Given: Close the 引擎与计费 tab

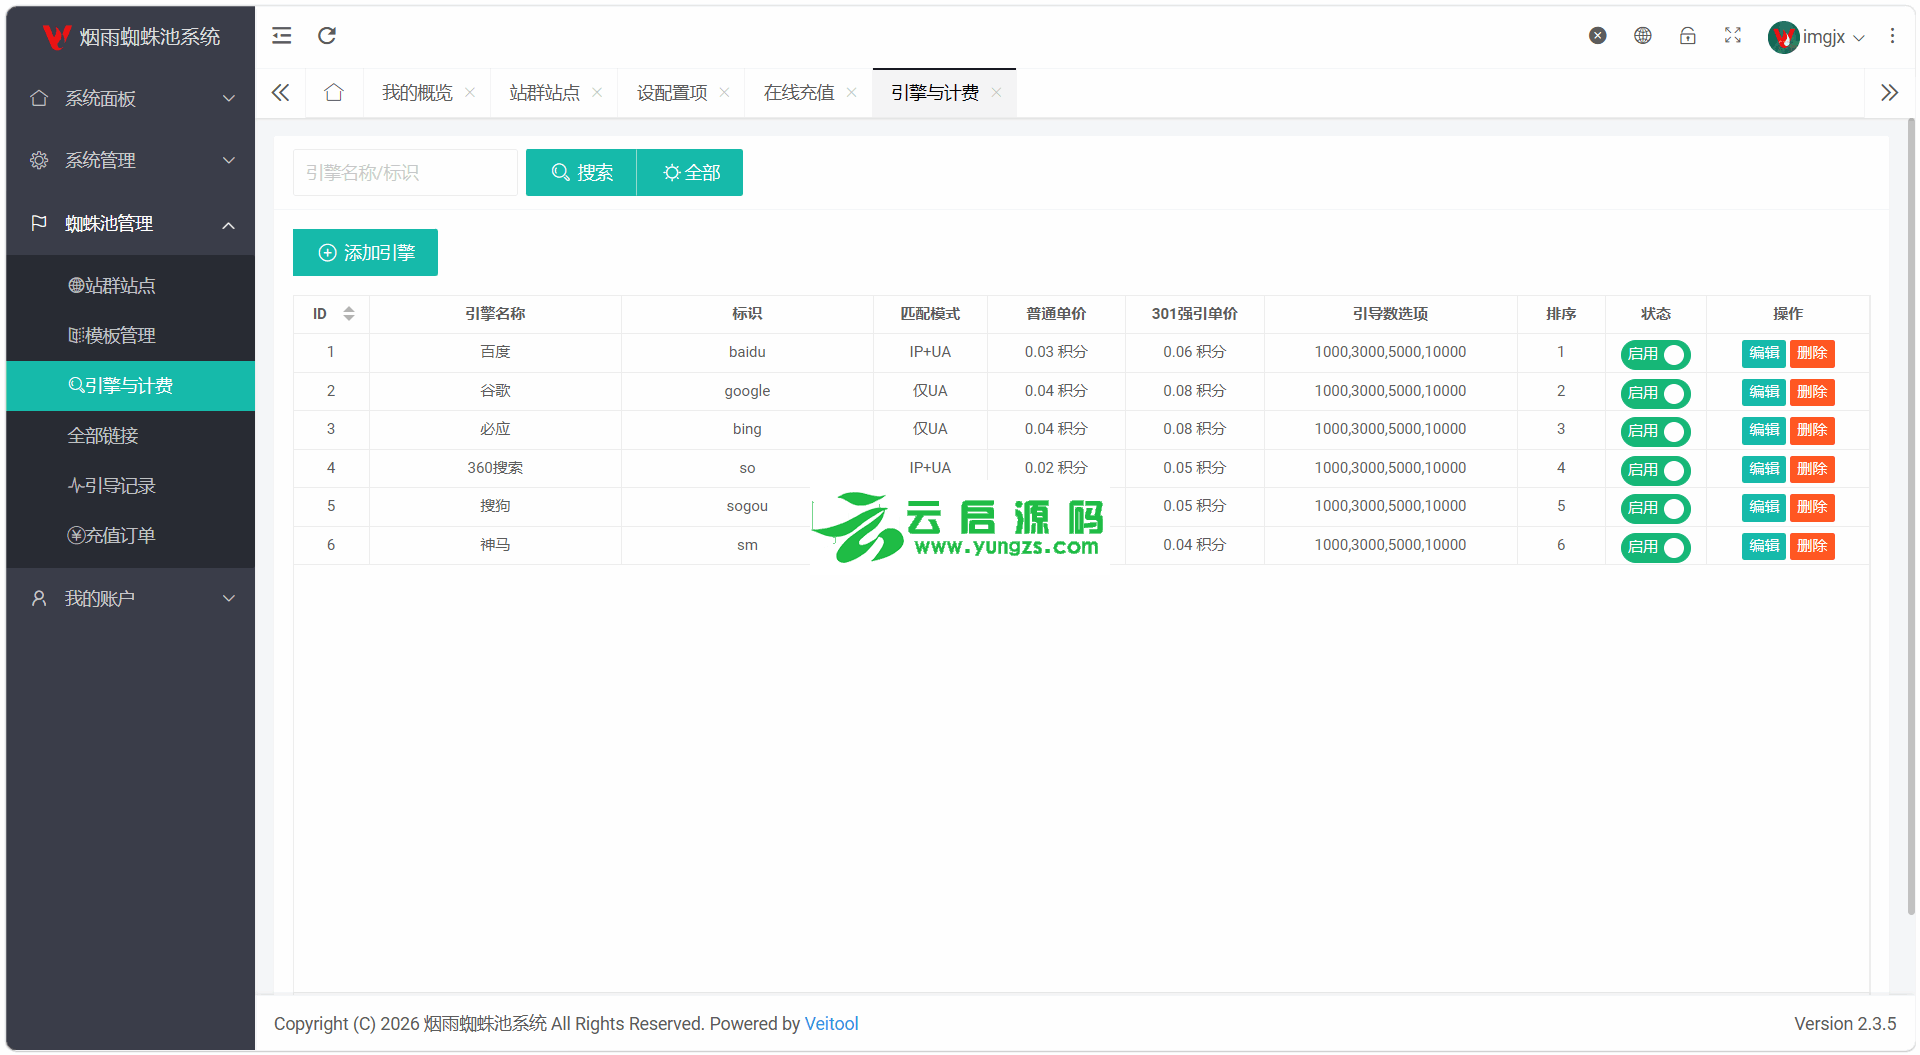Looking at the screenshot, I should click(x=996, y=93).
